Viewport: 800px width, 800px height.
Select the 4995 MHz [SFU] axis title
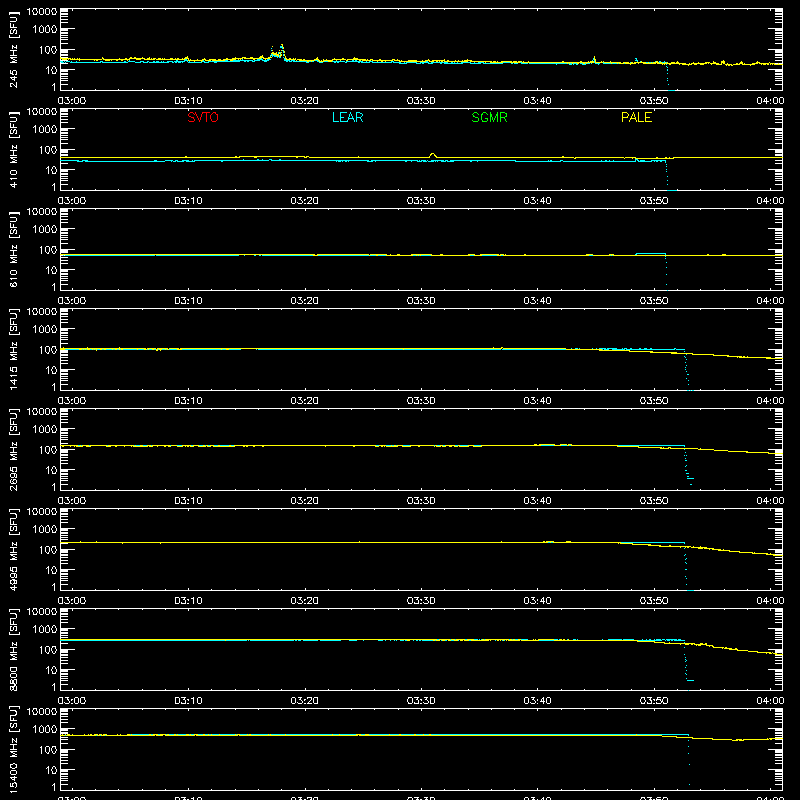(x=14, y=549)
